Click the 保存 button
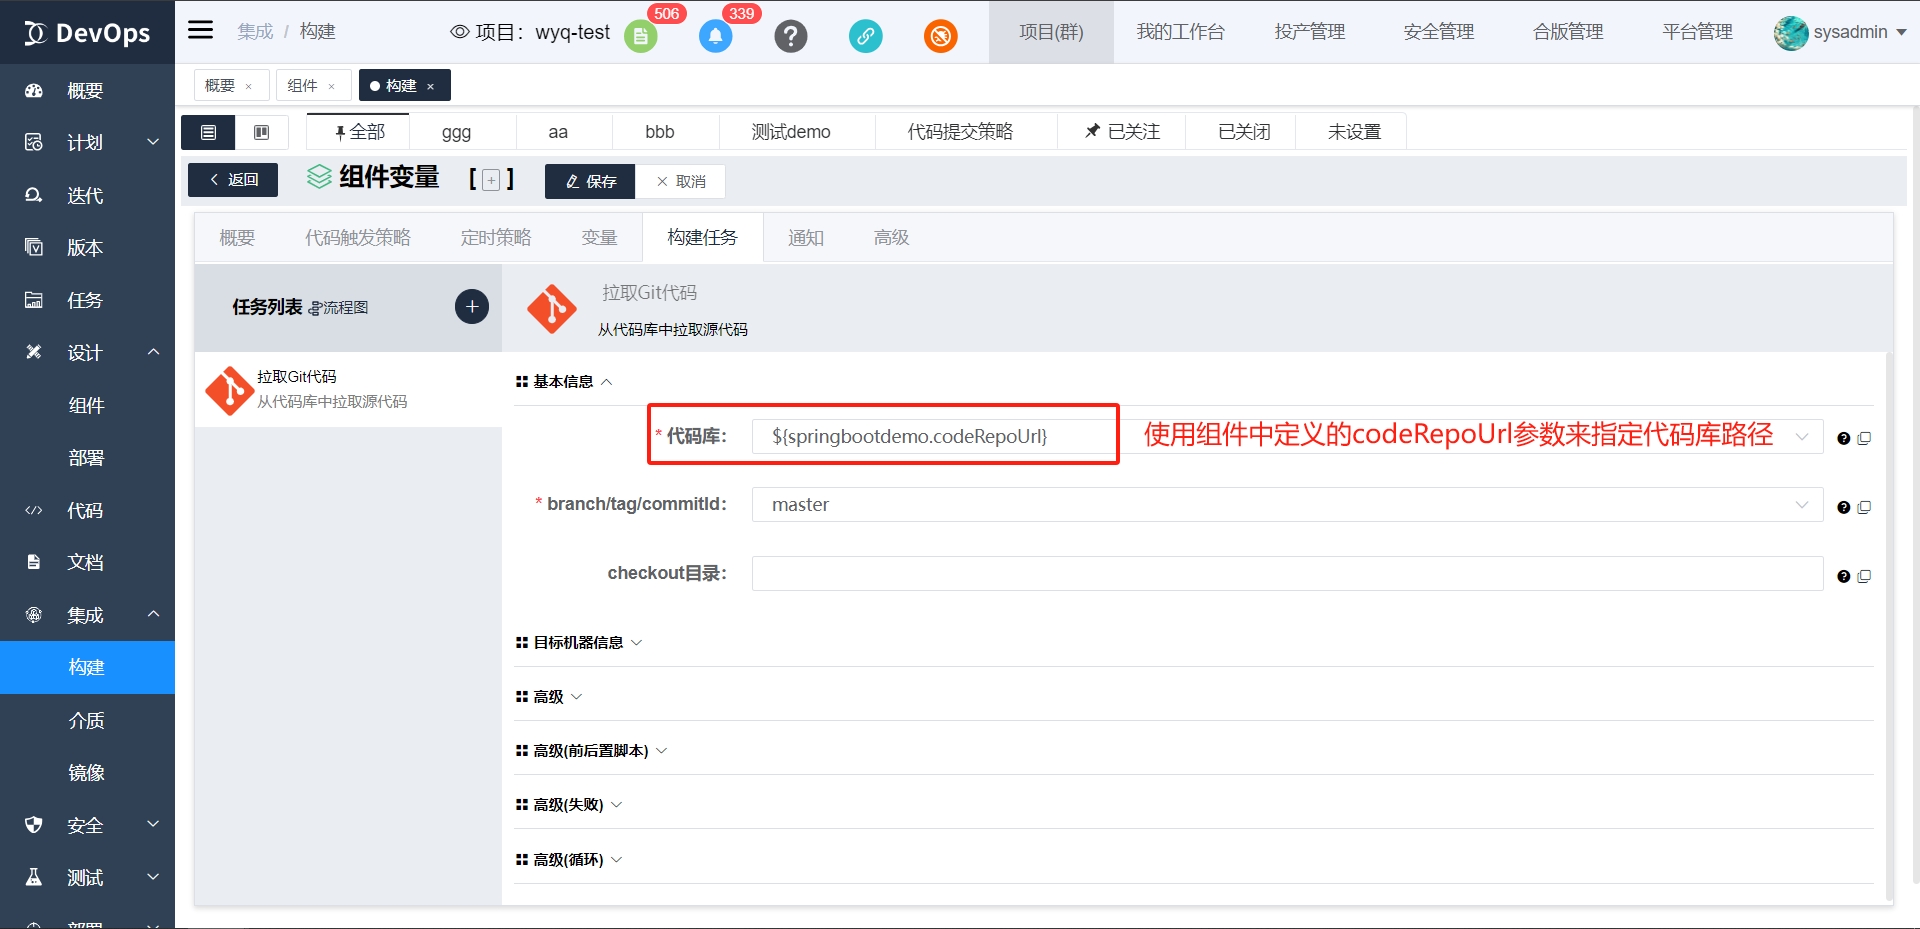This screenshot has height=929, width=1920. (590, 181)
